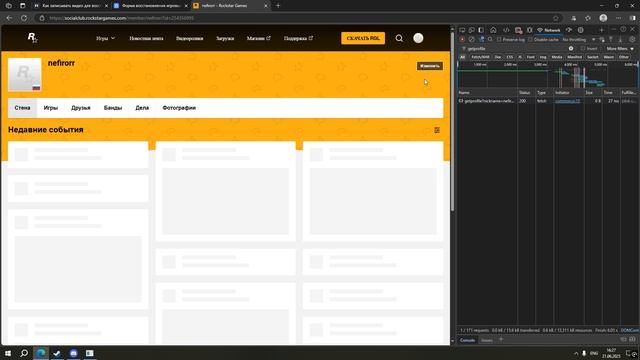
Task: Open site search magnifier icon
Action: (399, 38)
